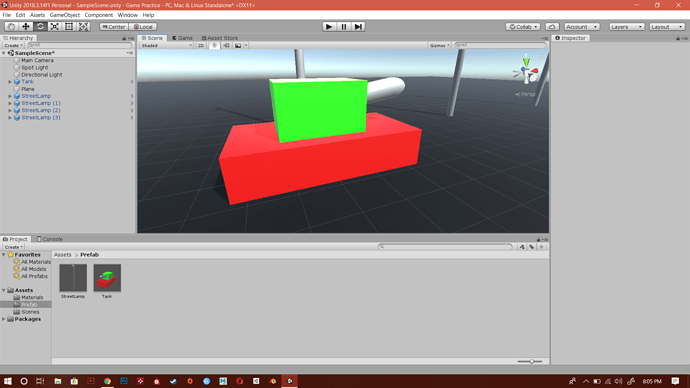Image resolution: width=690 pixels, height=388 pixels.
Task: Toggle Persp projection label
Action: (x=525, y=94)
